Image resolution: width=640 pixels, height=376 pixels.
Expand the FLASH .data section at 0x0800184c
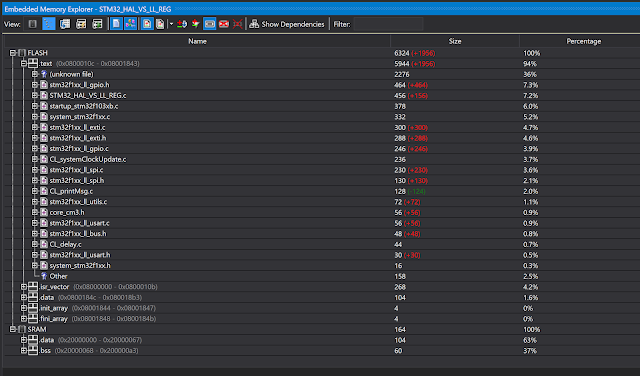(24, 297)
